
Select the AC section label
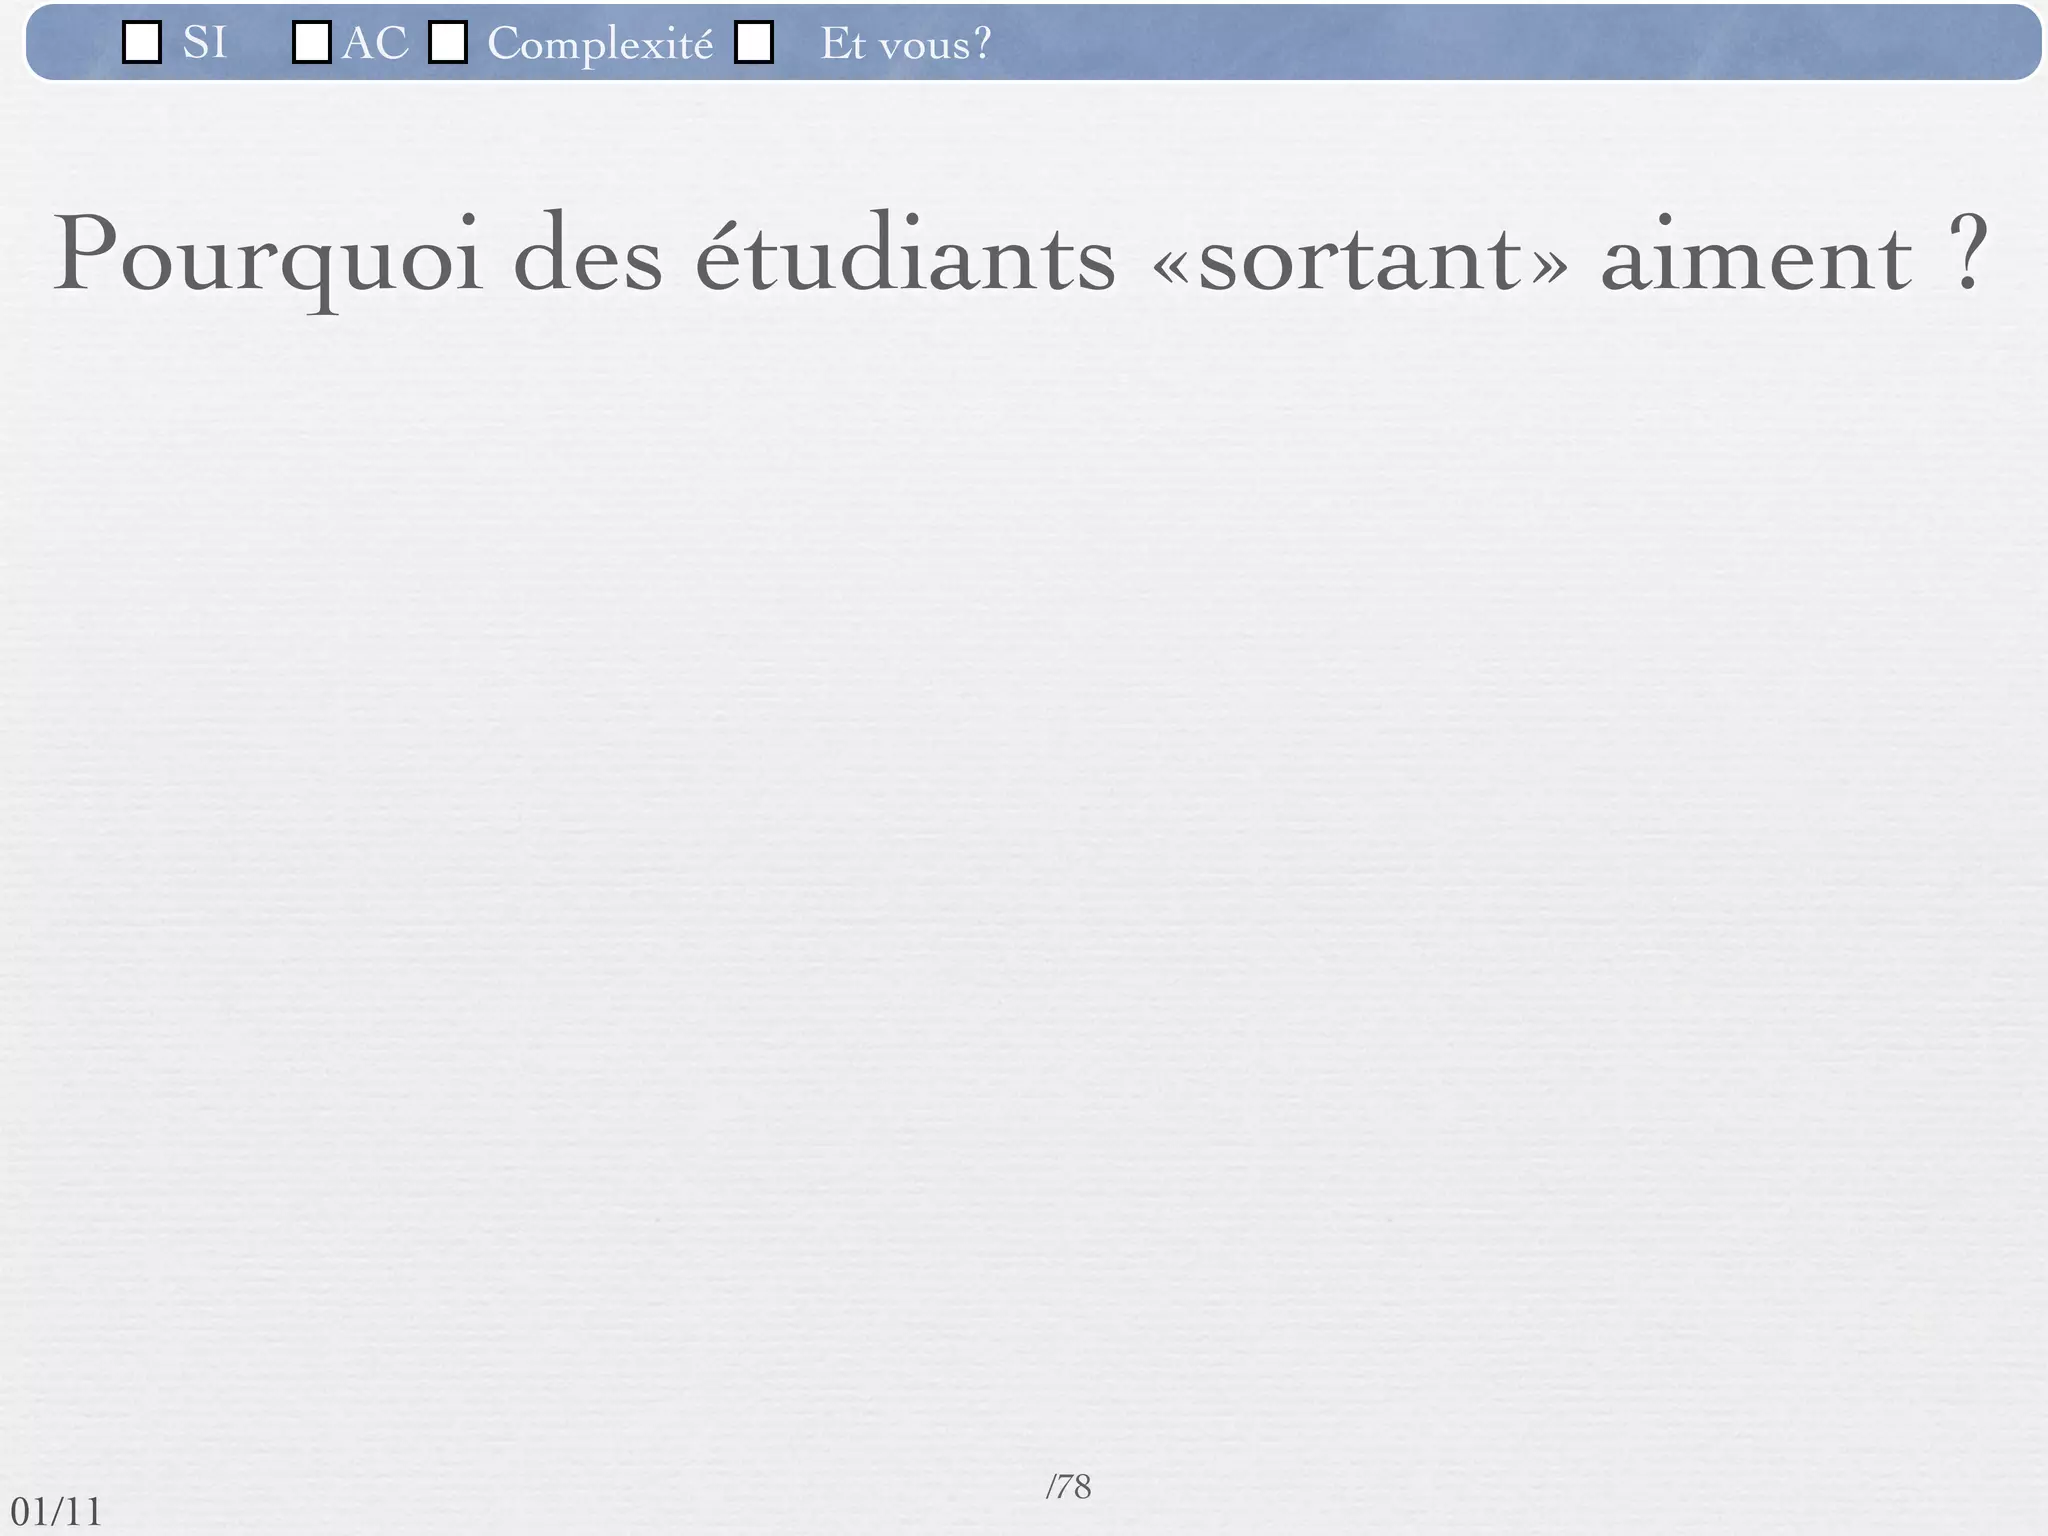tap(375, 43)
